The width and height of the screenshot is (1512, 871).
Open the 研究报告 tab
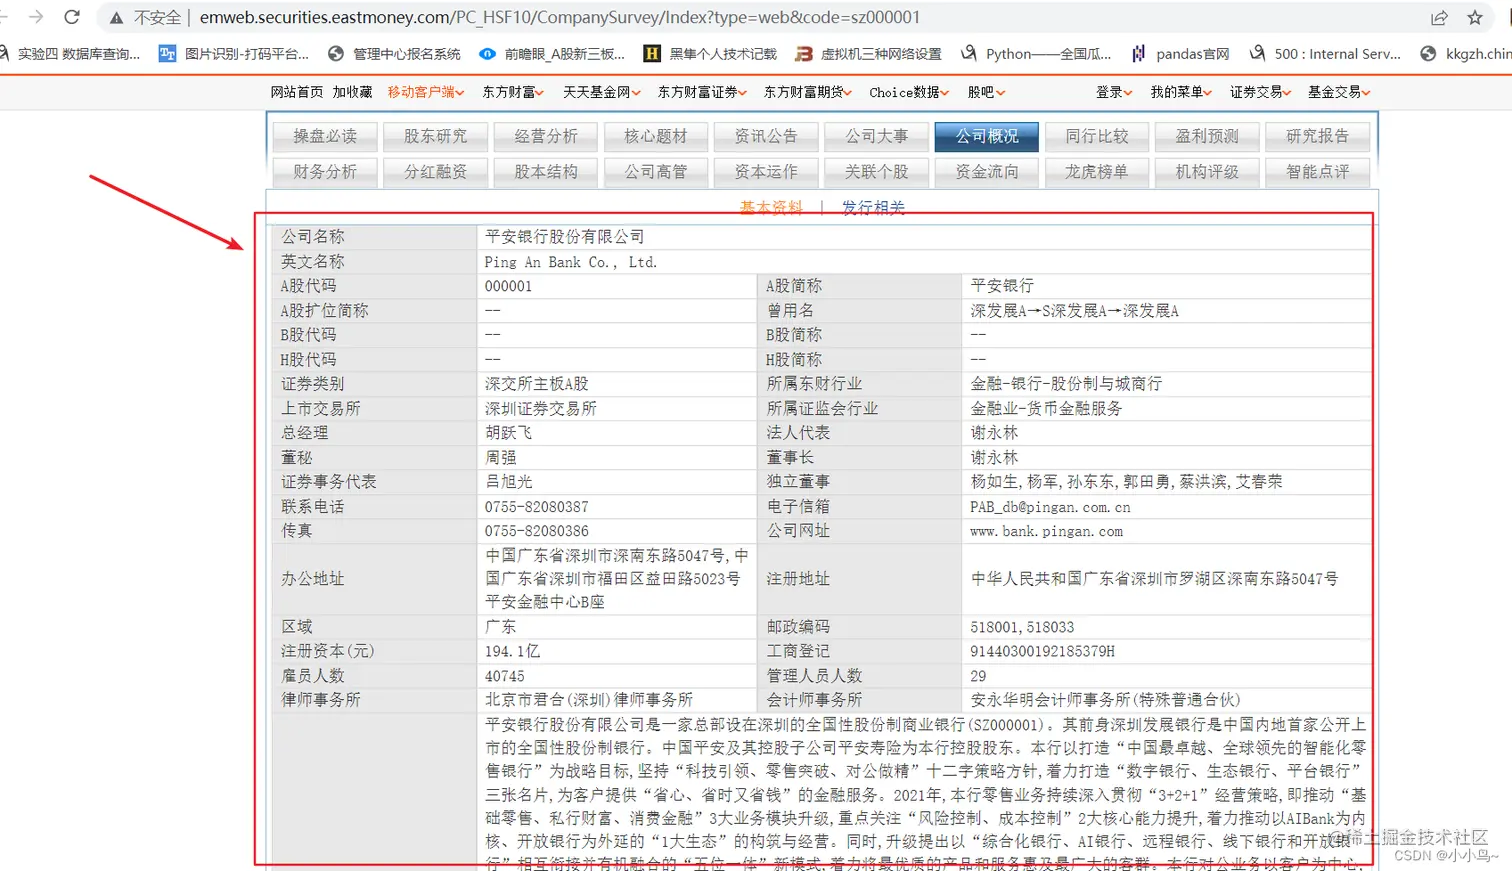1318,137
